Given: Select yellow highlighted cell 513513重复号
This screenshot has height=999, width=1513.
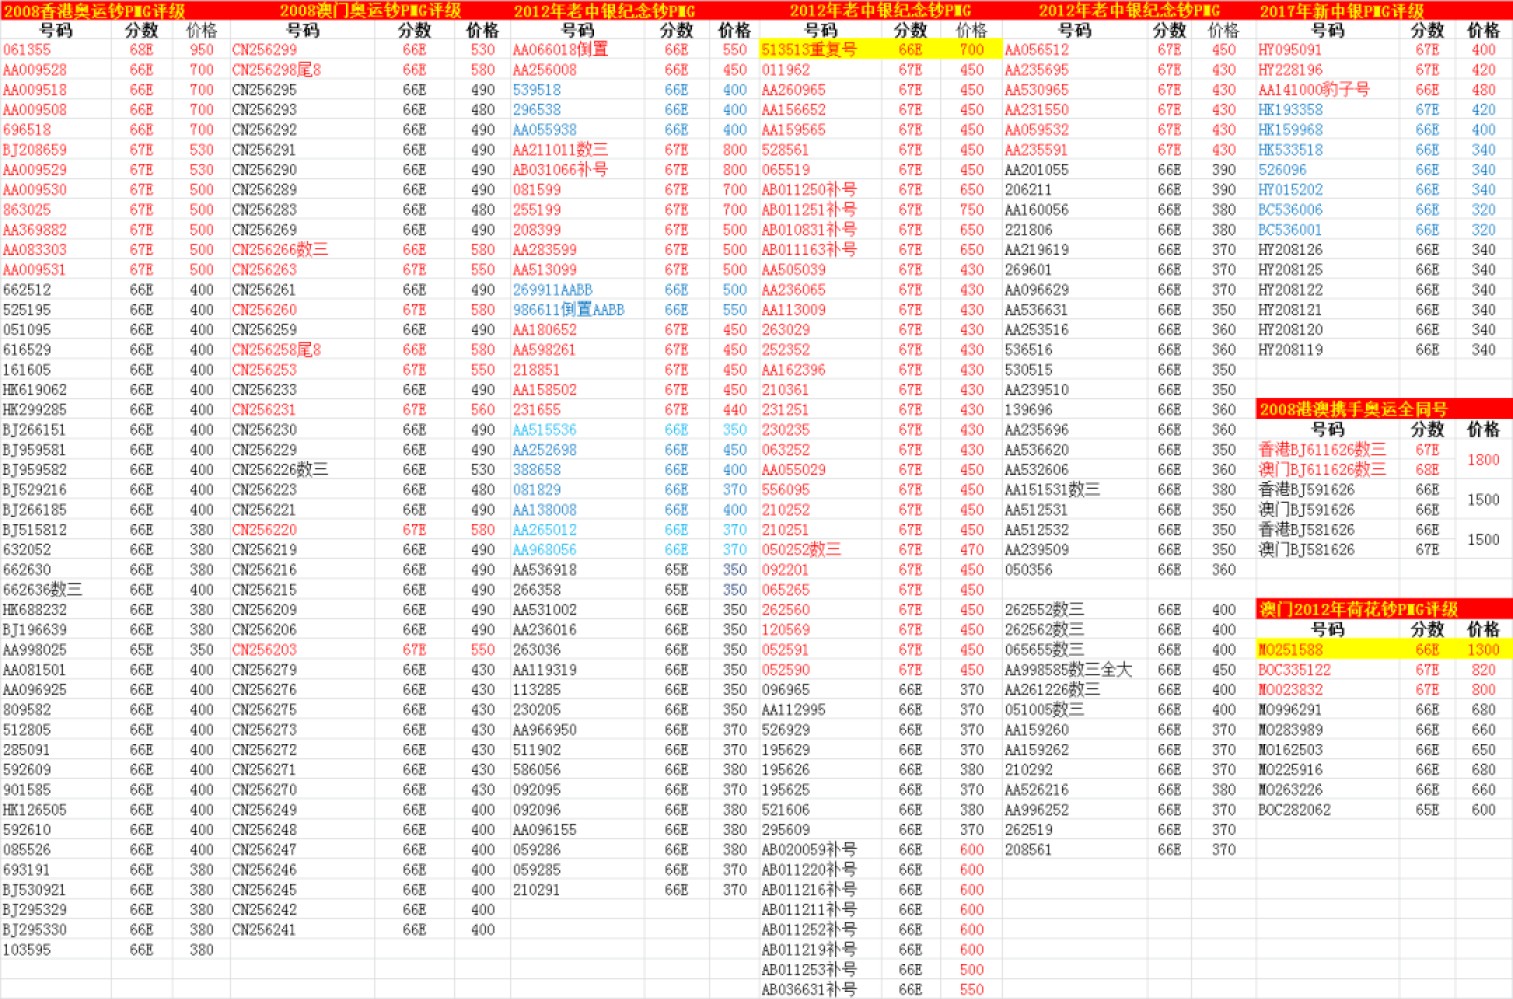Looking at the screenshot, I should (809, 49).
